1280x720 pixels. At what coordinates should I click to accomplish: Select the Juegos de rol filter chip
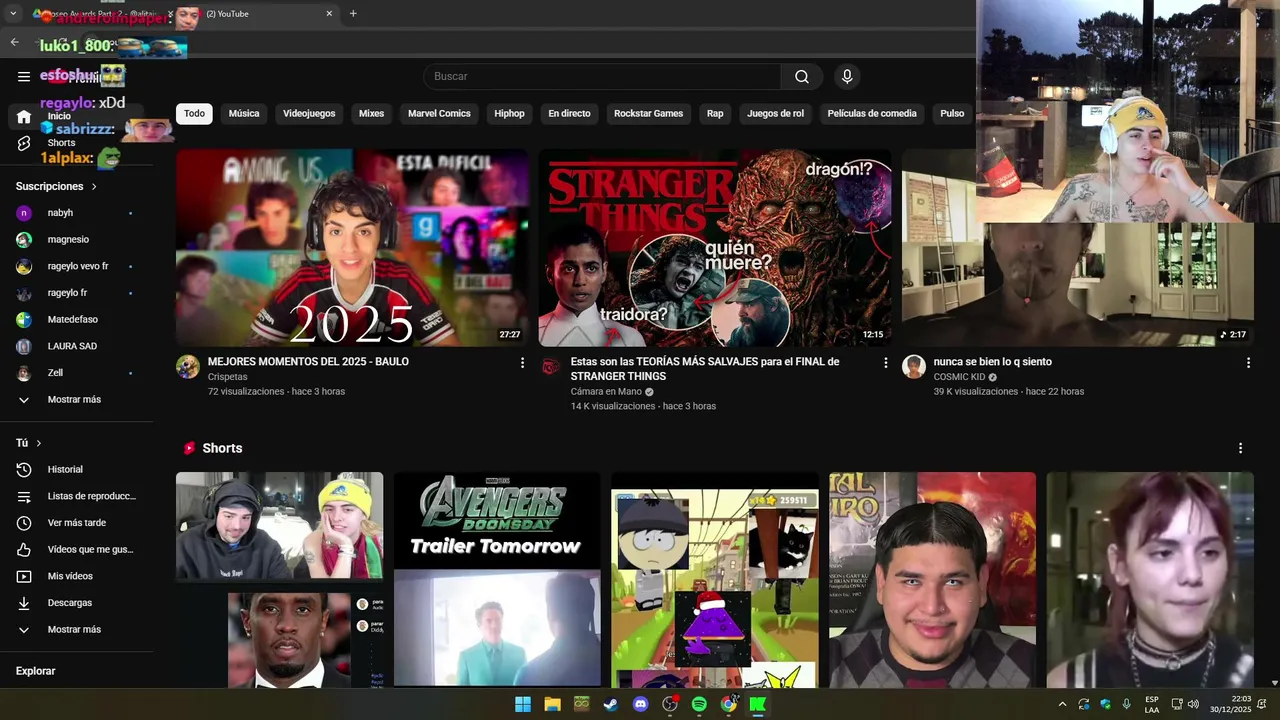point(775,113)
